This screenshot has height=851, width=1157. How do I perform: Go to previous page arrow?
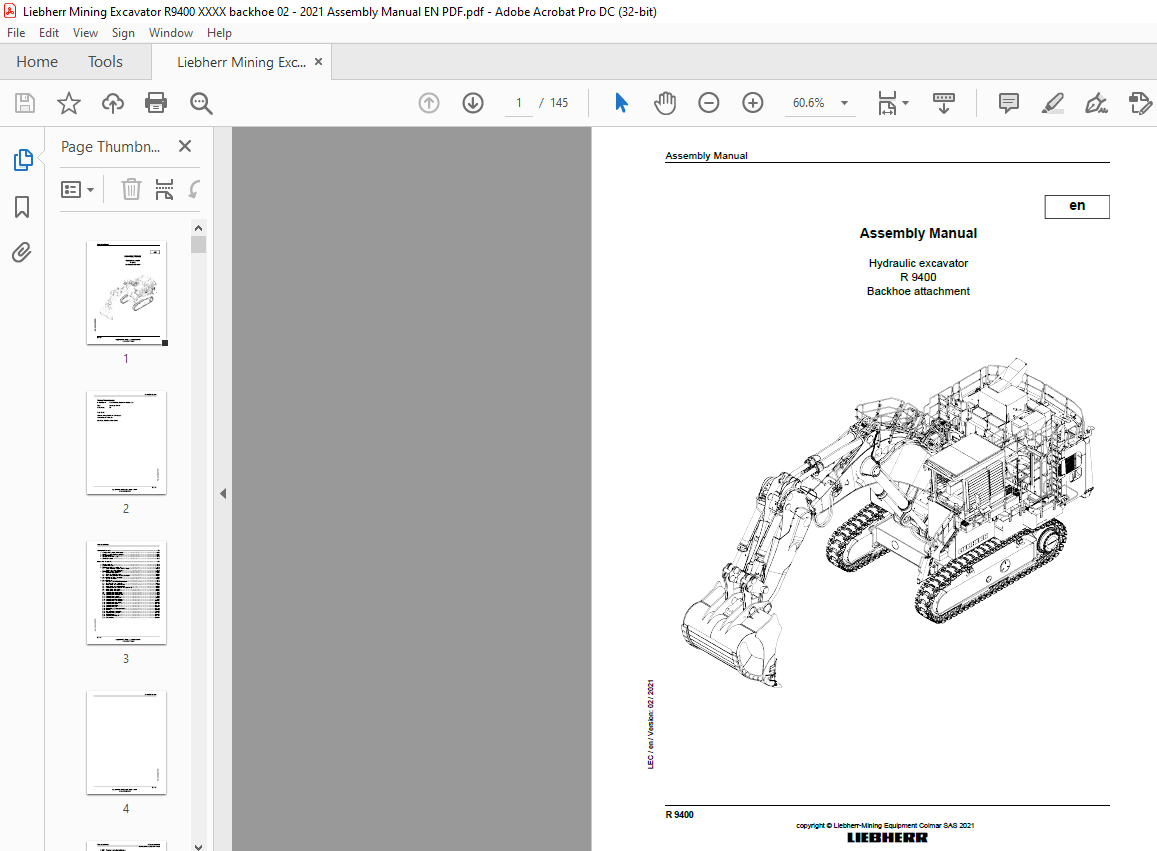[x=429, y=103]
